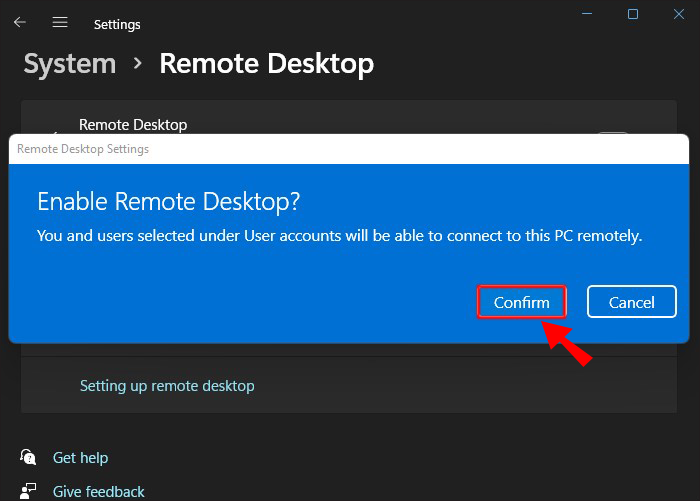Image resolution: width=700 pixels, height=501 pixels.
Task: Click the breadcrumb chevron after System
Action: 138,64
